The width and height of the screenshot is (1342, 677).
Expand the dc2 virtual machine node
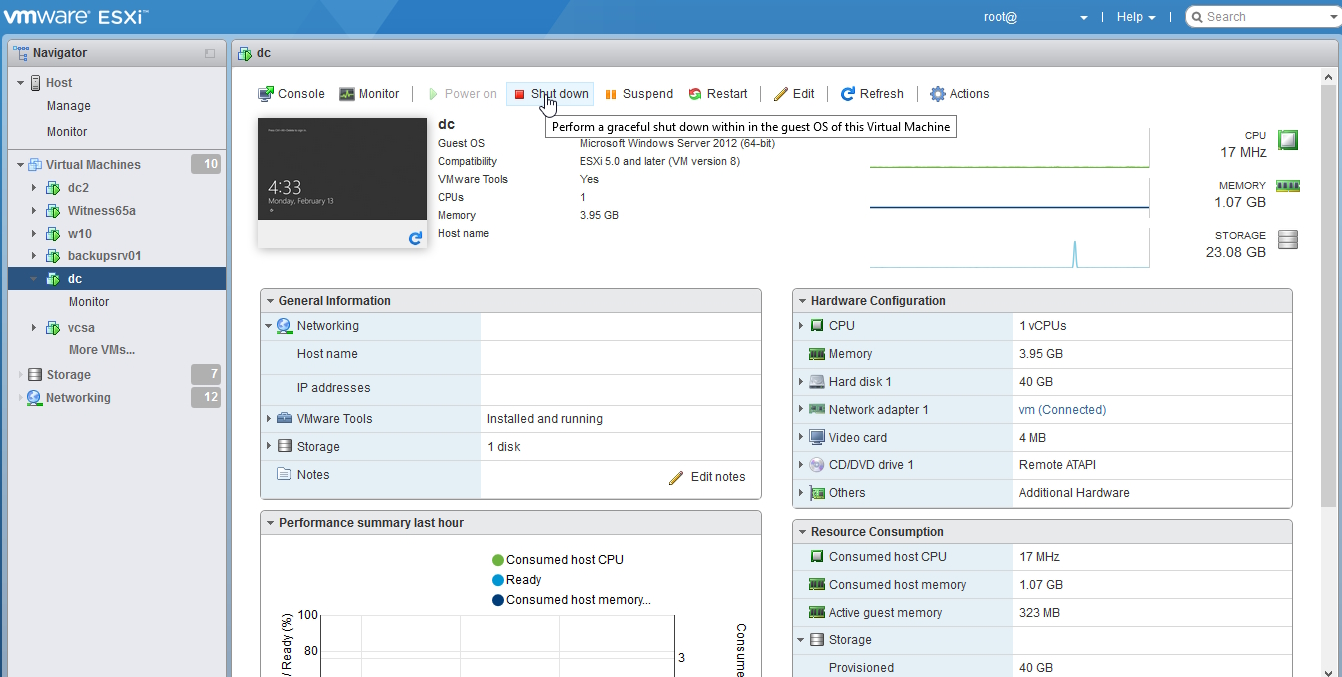coord(34,188)
